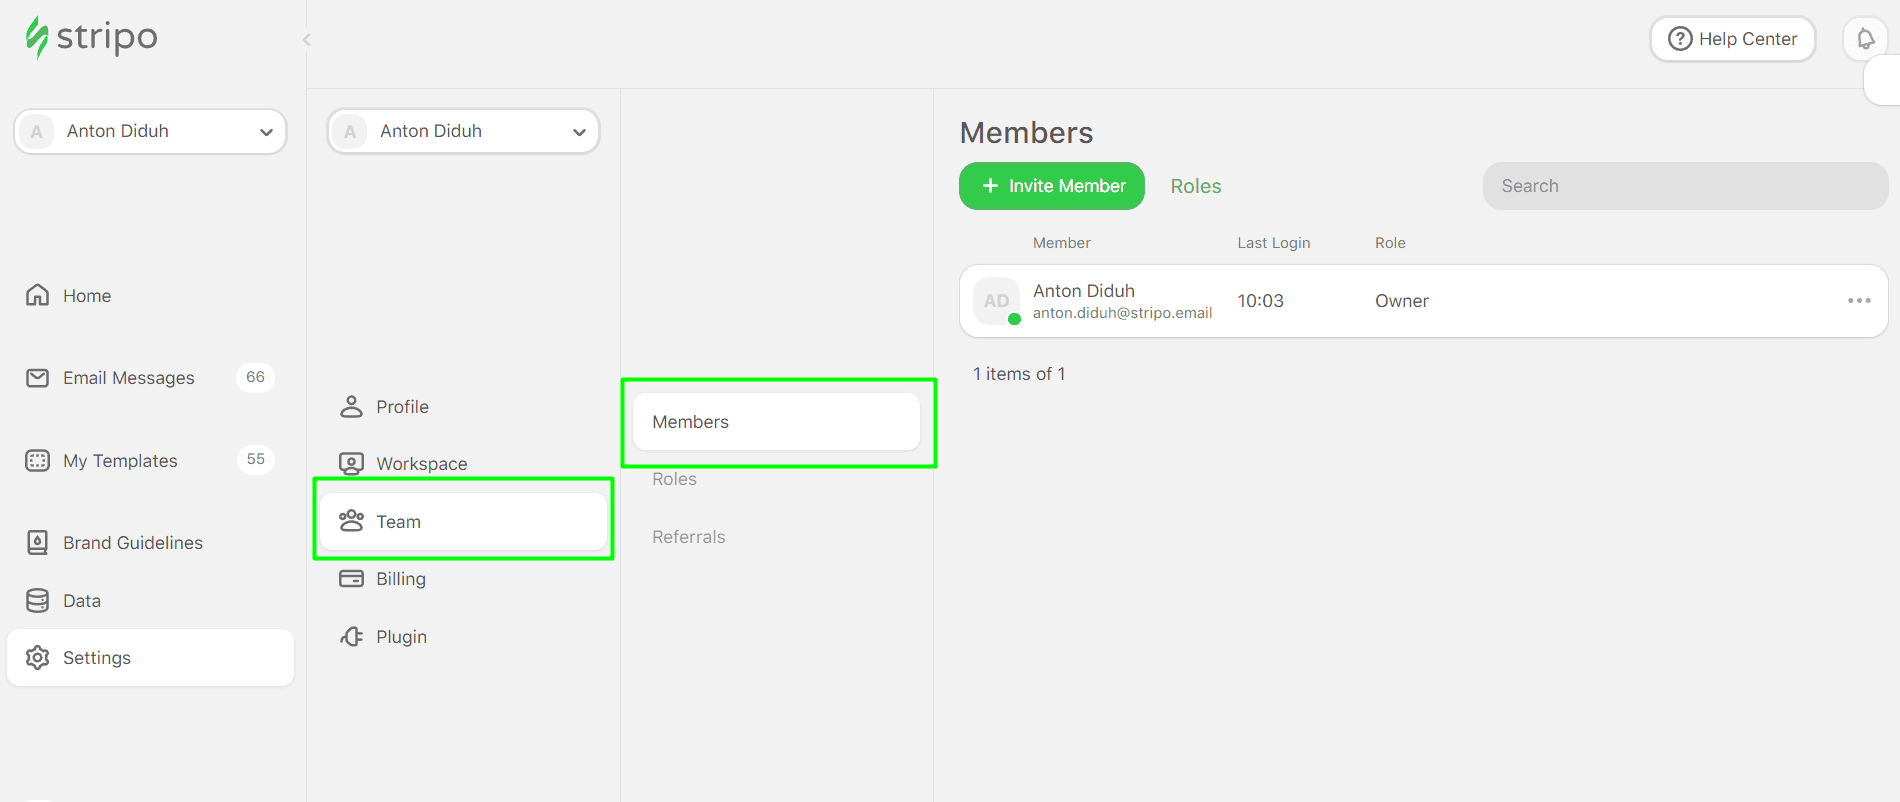The height and width of the screenshot is (802, 1900).
Task: Expand the settings panel Anton Diduh dropdown
Action: coord(463,132)
